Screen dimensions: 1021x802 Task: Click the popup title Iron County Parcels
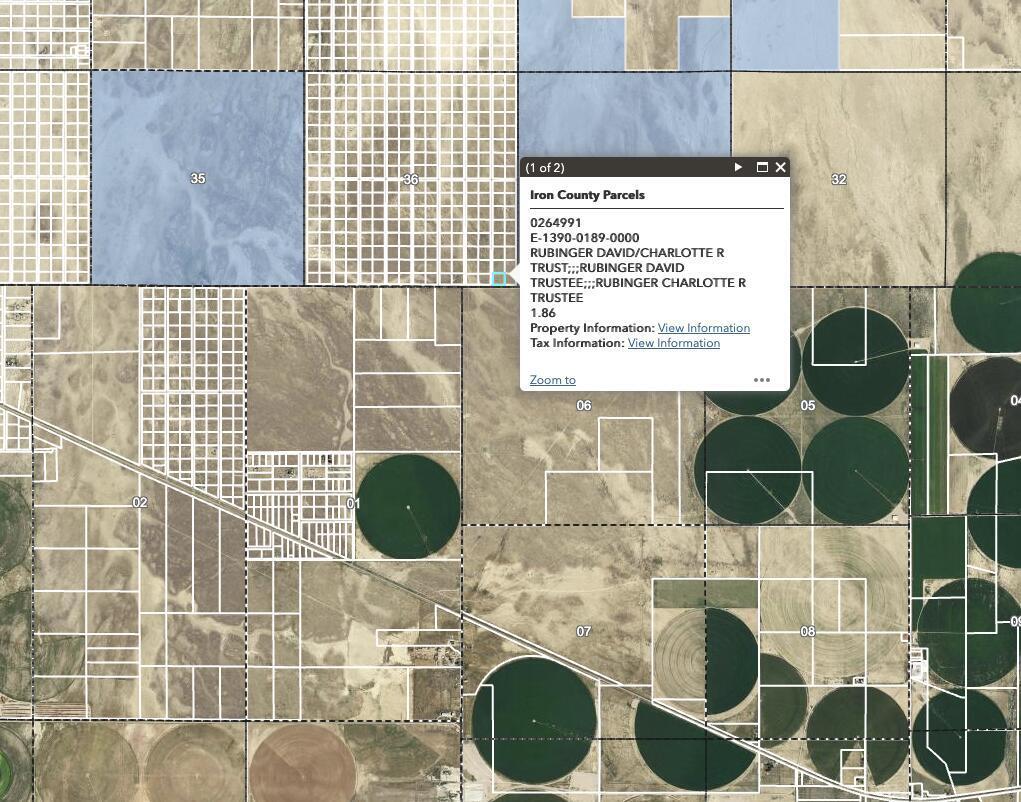pos(587,195)
